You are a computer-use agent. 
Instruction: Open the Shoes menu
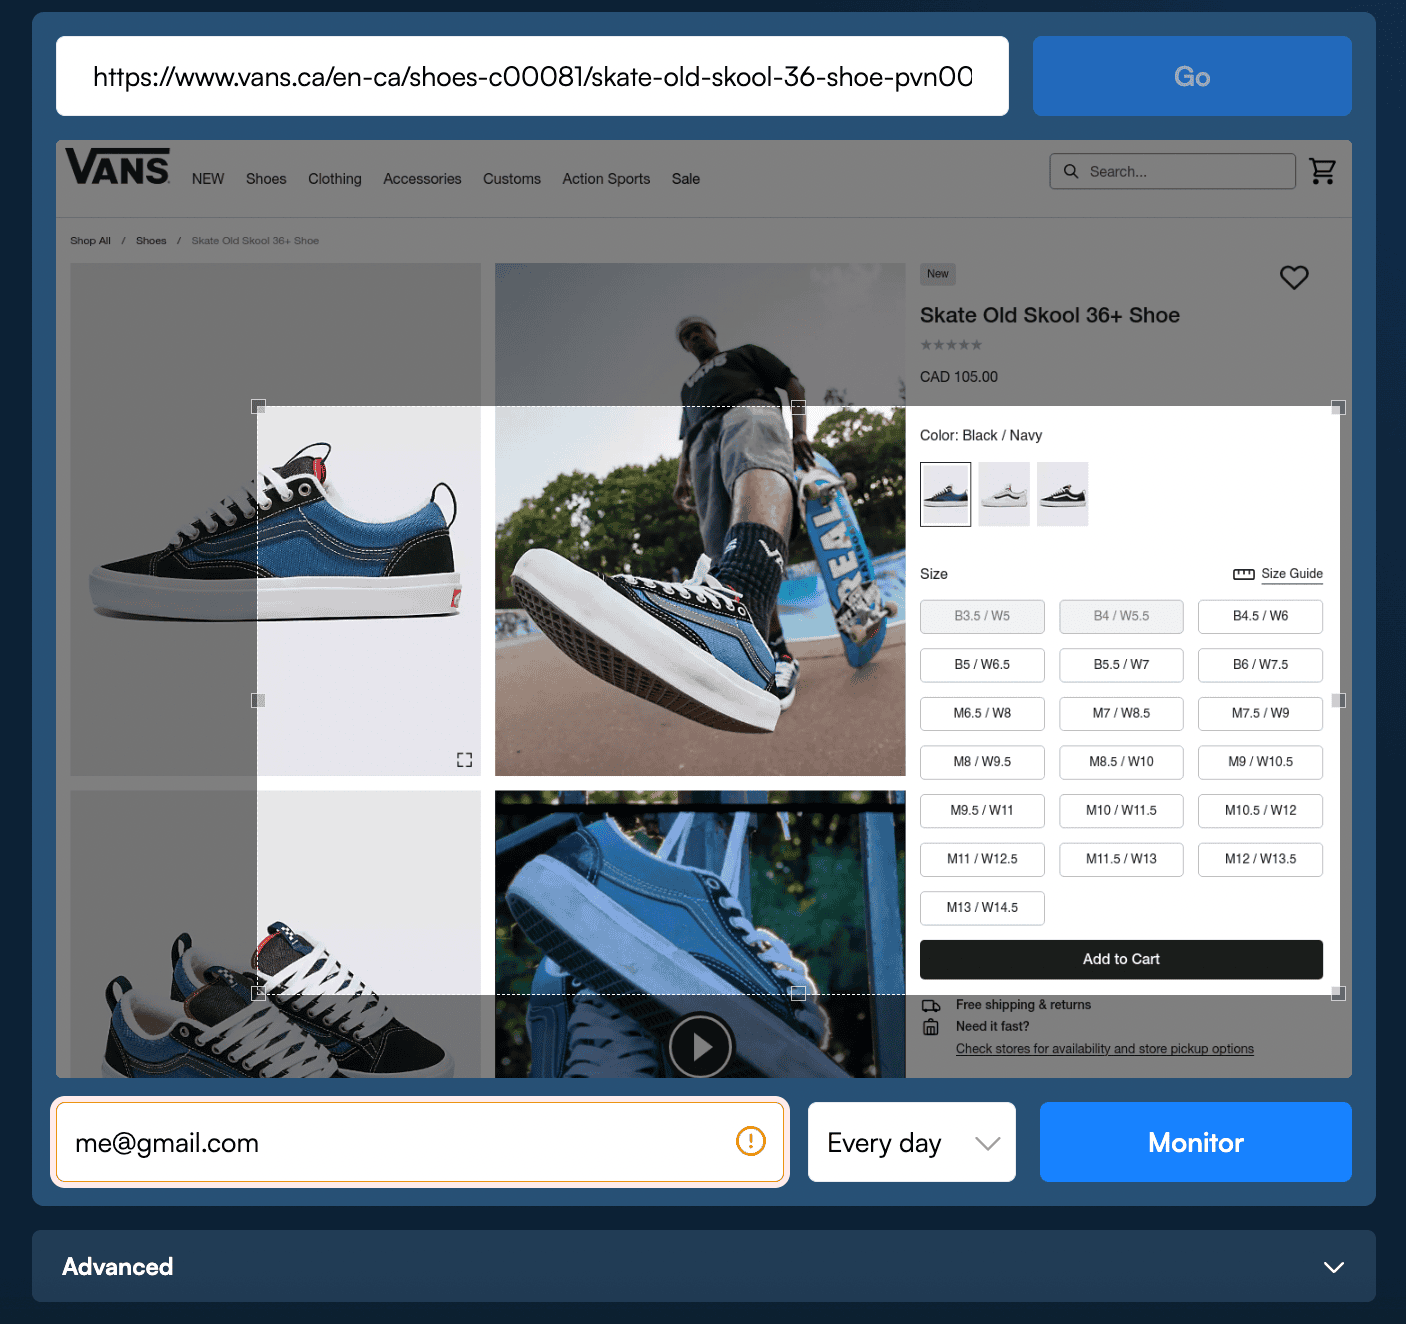266,179
